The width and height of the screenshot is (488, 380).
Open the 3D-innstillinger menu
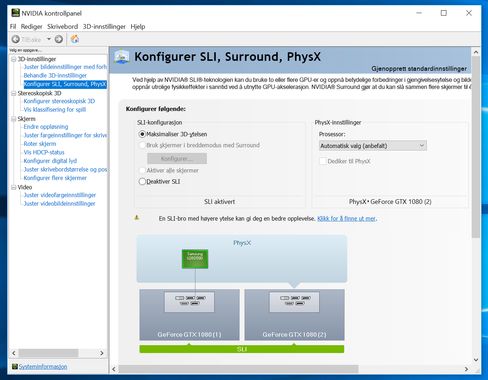tap(104, 27)
